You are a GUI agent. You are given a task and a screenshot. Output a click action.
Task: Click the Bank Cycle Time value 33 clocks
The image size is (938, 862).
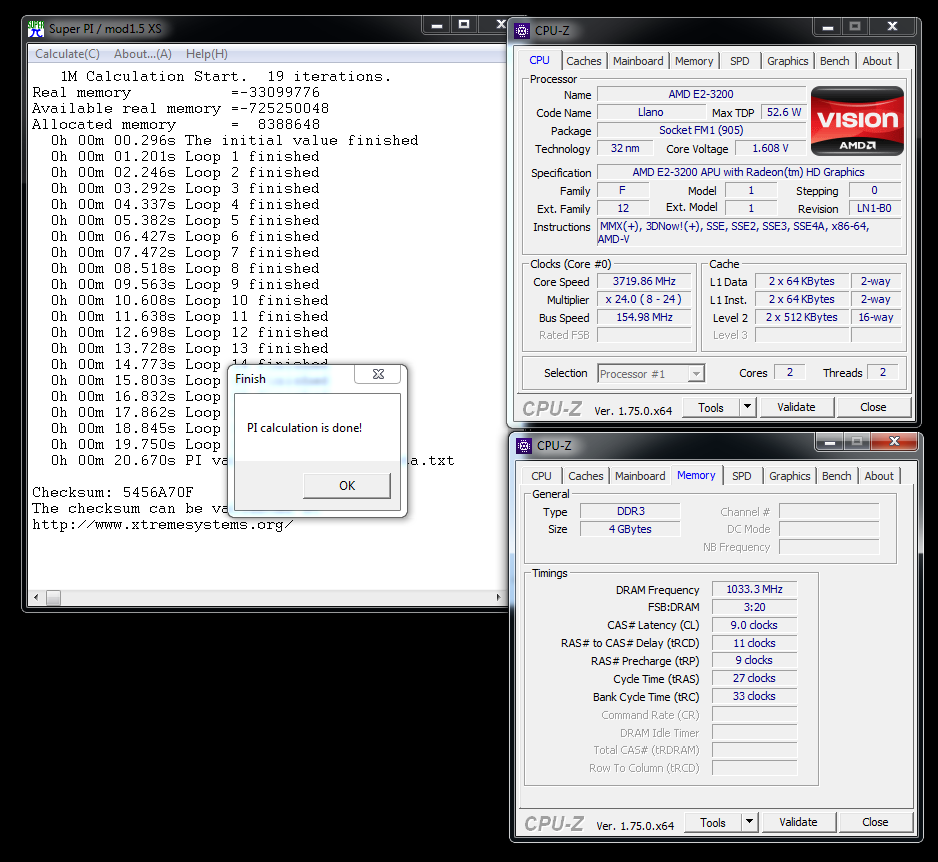754,696
